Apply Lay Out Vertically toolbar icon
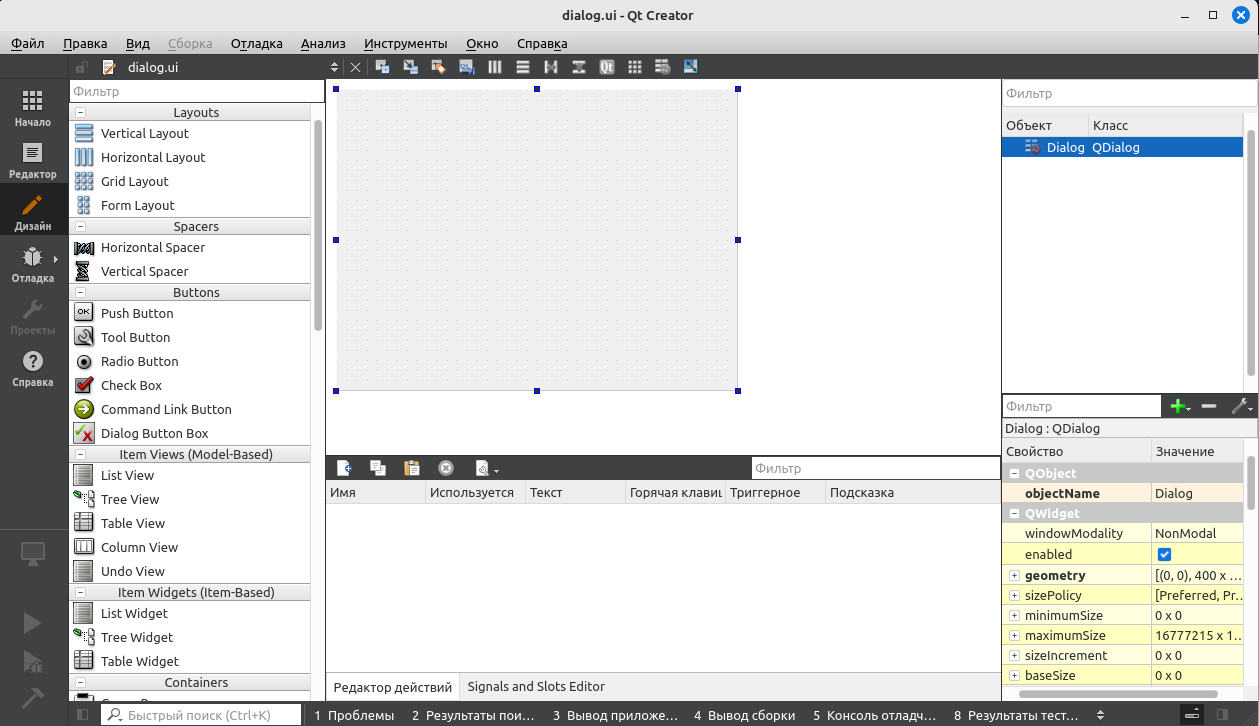This screenshot has width=1259, height=726. tap(522, 67)
